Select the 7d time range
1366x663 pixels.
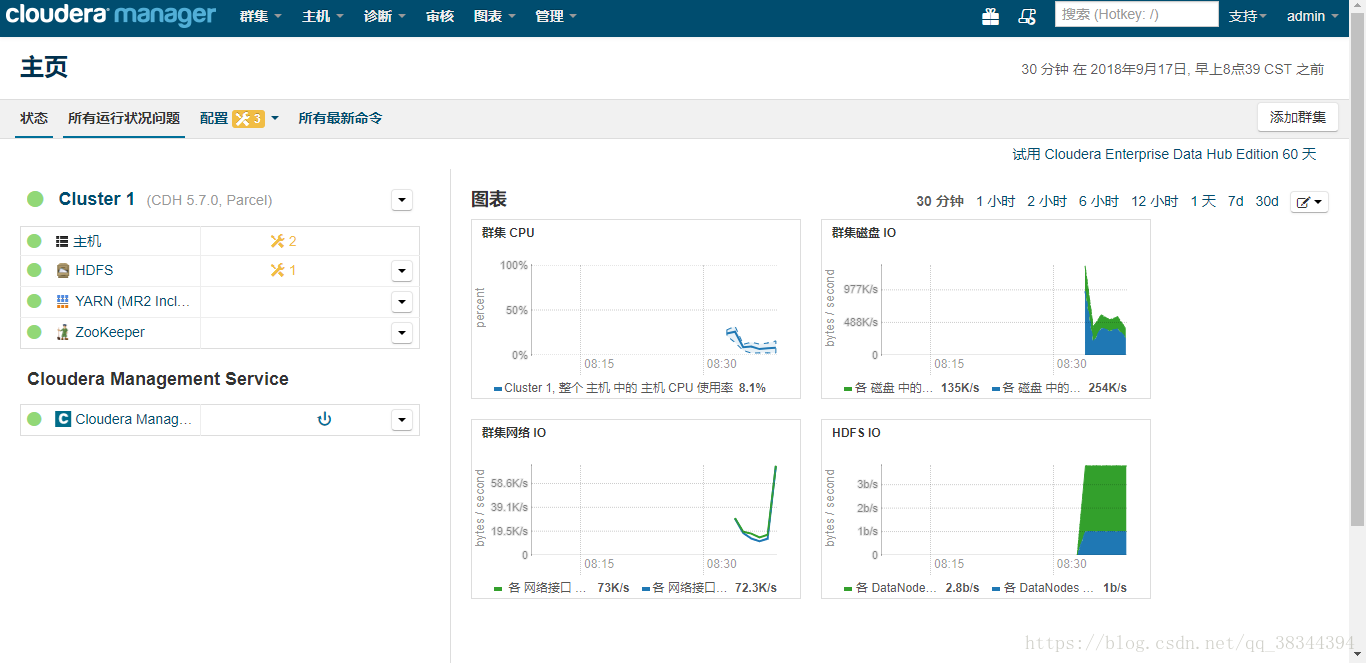click(x=1236, y=201)
